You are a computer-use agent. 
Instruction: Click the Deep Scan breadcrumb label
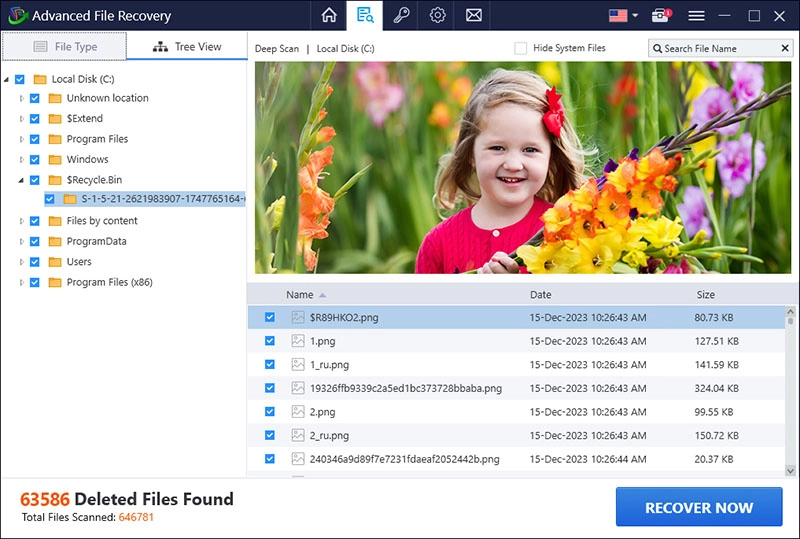click(277, 48)
